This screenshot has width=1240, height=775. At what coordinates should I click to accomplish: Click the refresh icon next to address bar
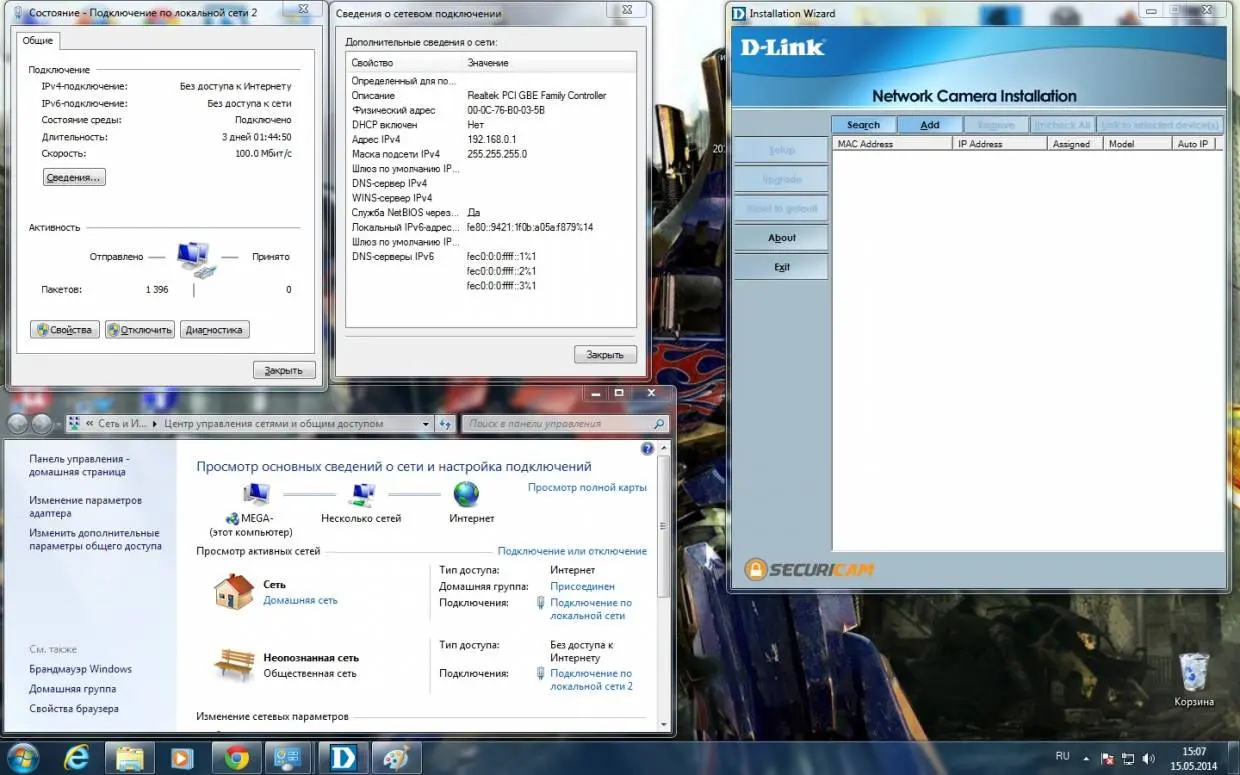pos(446,424)
